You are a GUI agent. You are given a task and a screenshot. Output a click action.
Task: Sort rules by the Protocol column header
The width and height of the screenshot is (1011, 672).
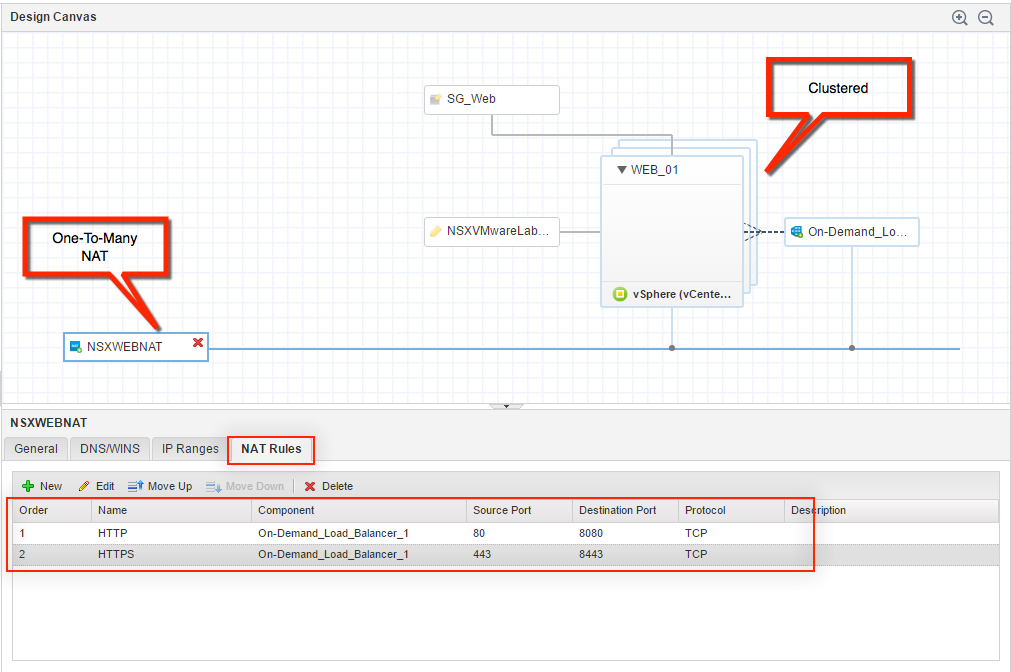point(705,510)
